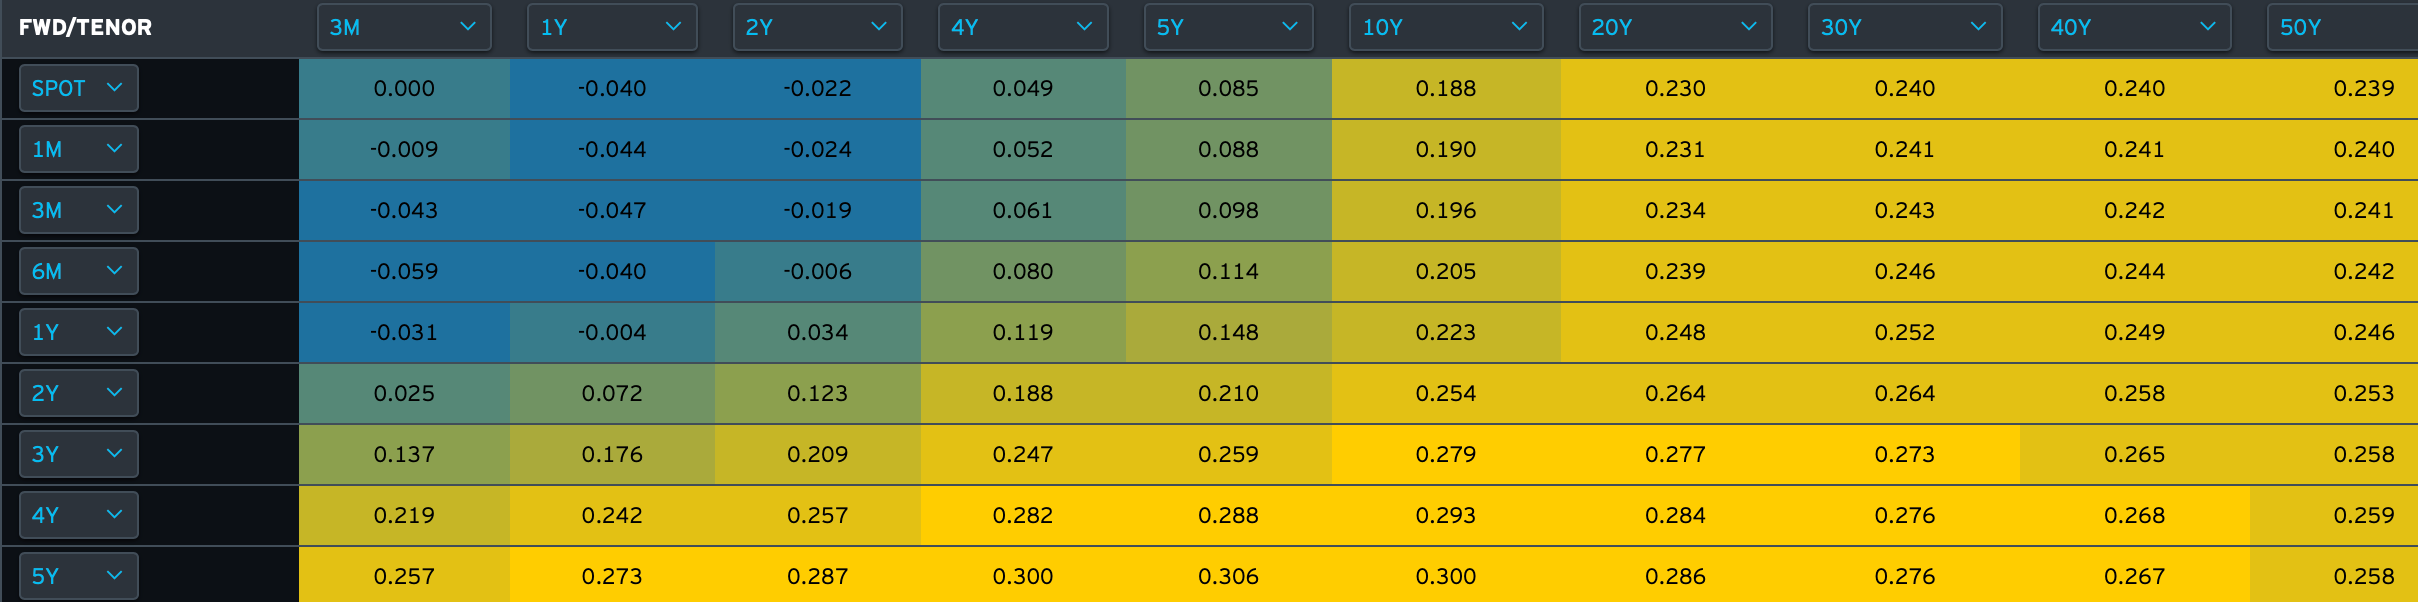Open the 10Y tenor column dropdown
Screen dimensions: 2418x602
pos(1446,27)
